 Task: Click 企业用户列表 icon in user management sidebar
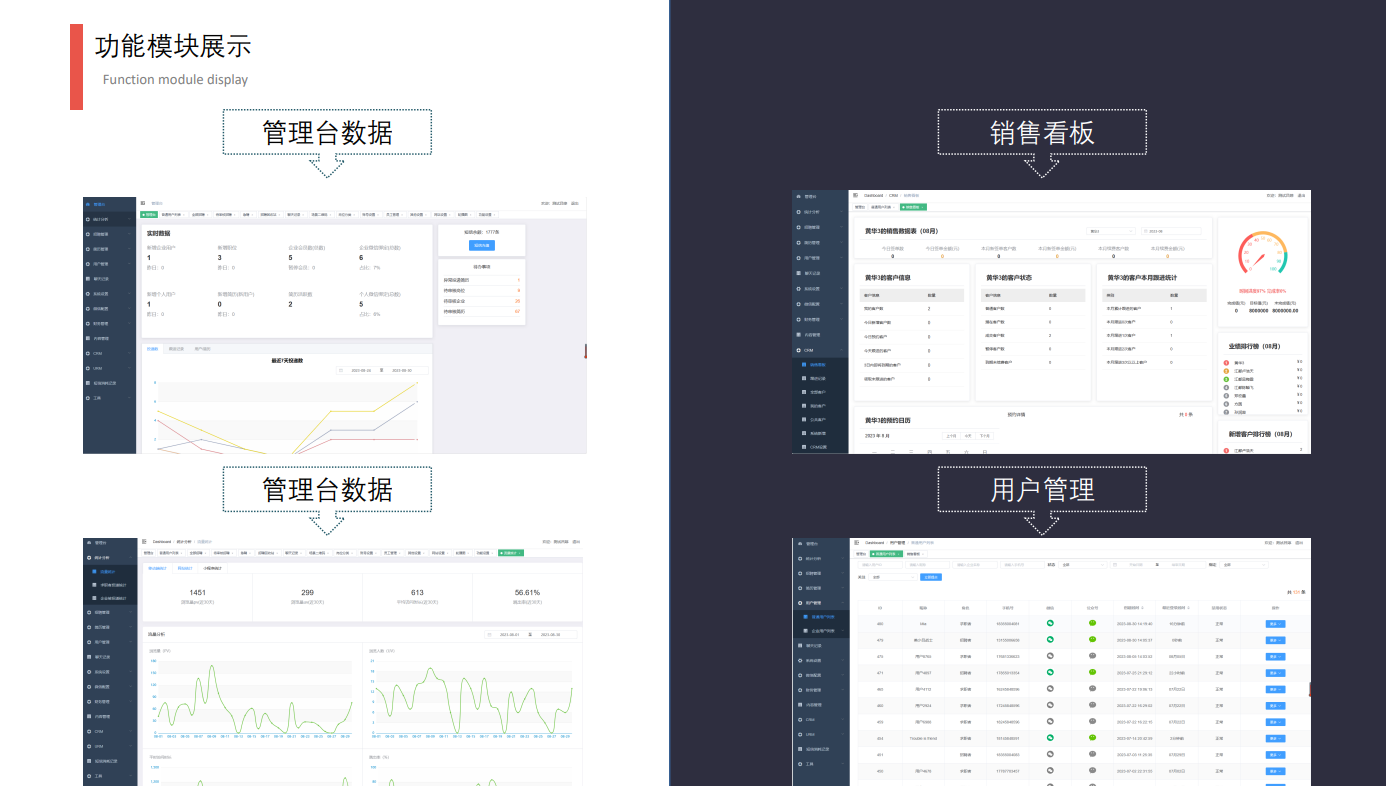click(x=805, y=631)
